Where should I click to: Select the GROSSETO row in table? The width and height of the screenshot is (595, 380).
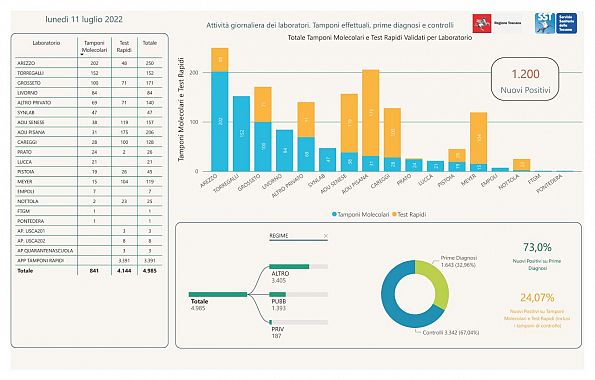(x=89, y=83)
